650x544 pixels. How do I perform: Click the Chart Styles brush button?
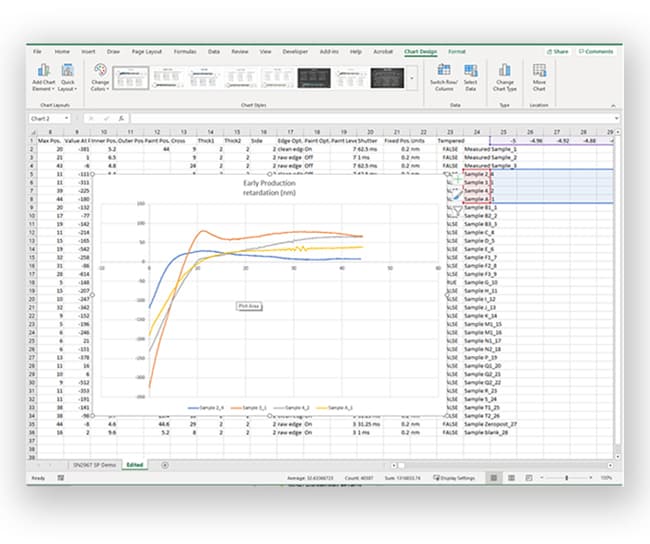(x=457, y=195)
